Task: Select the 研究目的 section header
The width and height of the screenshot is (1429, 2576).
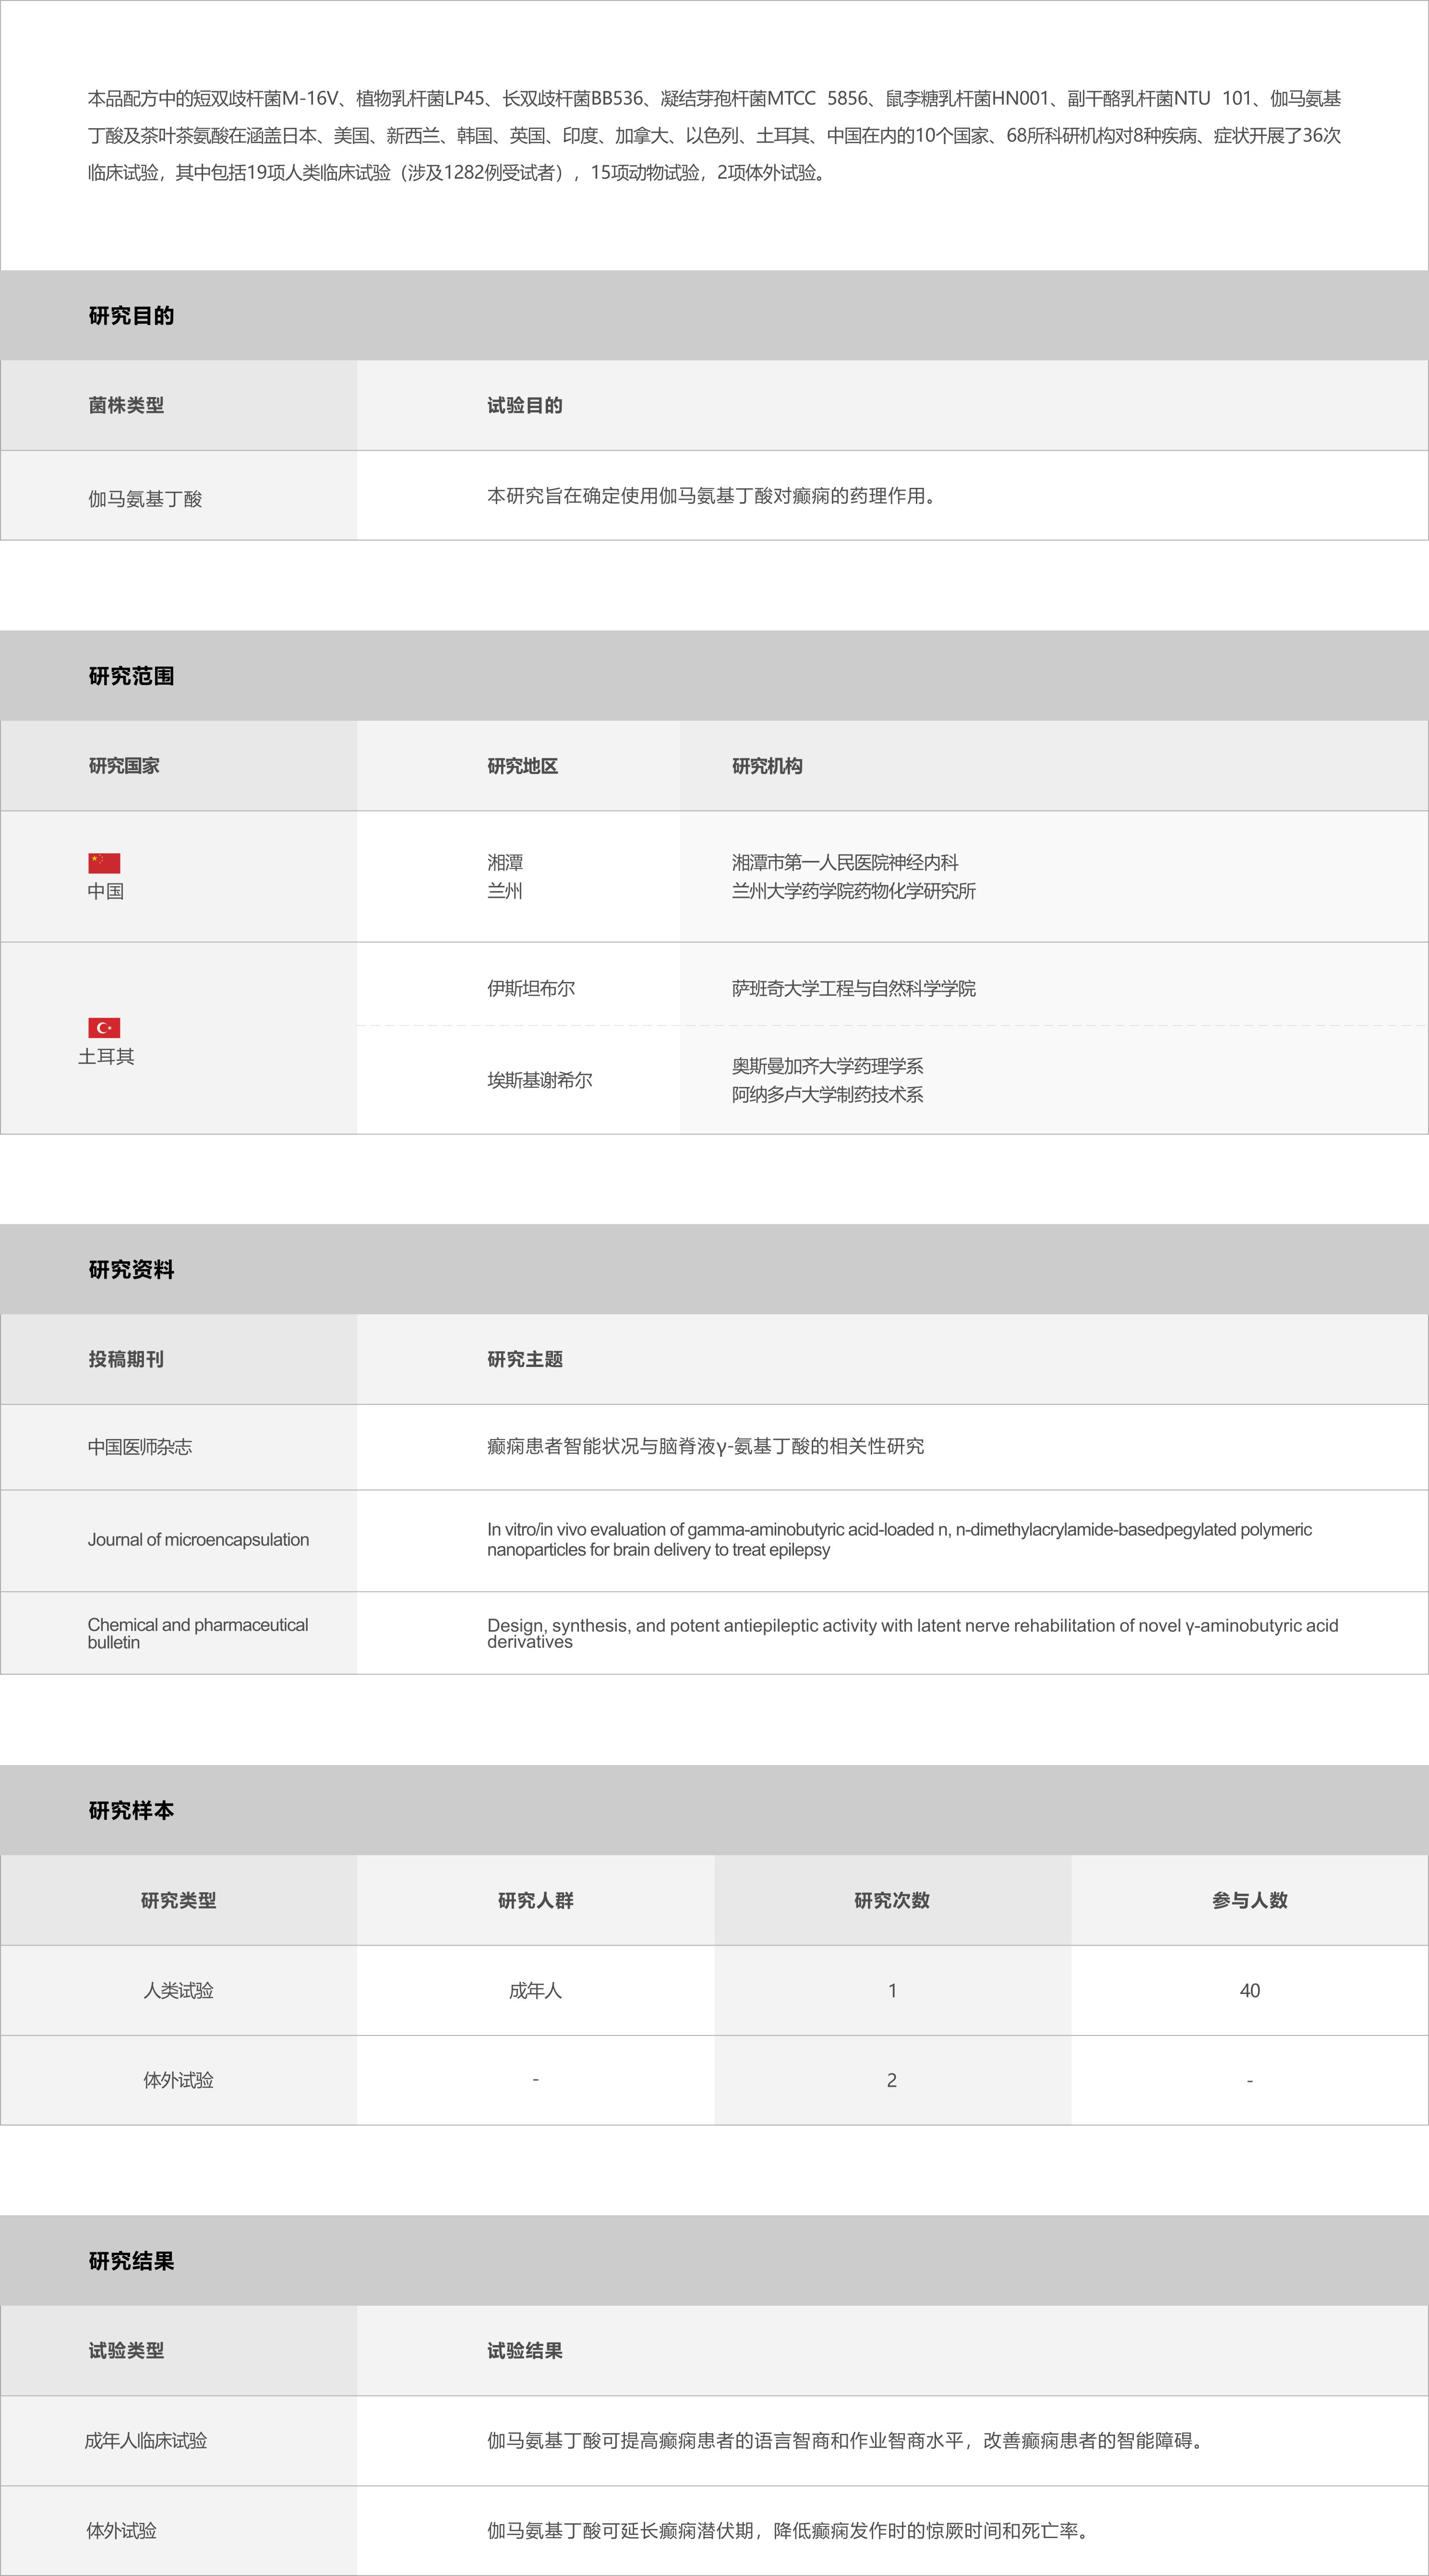Action: tap(714, 316)
